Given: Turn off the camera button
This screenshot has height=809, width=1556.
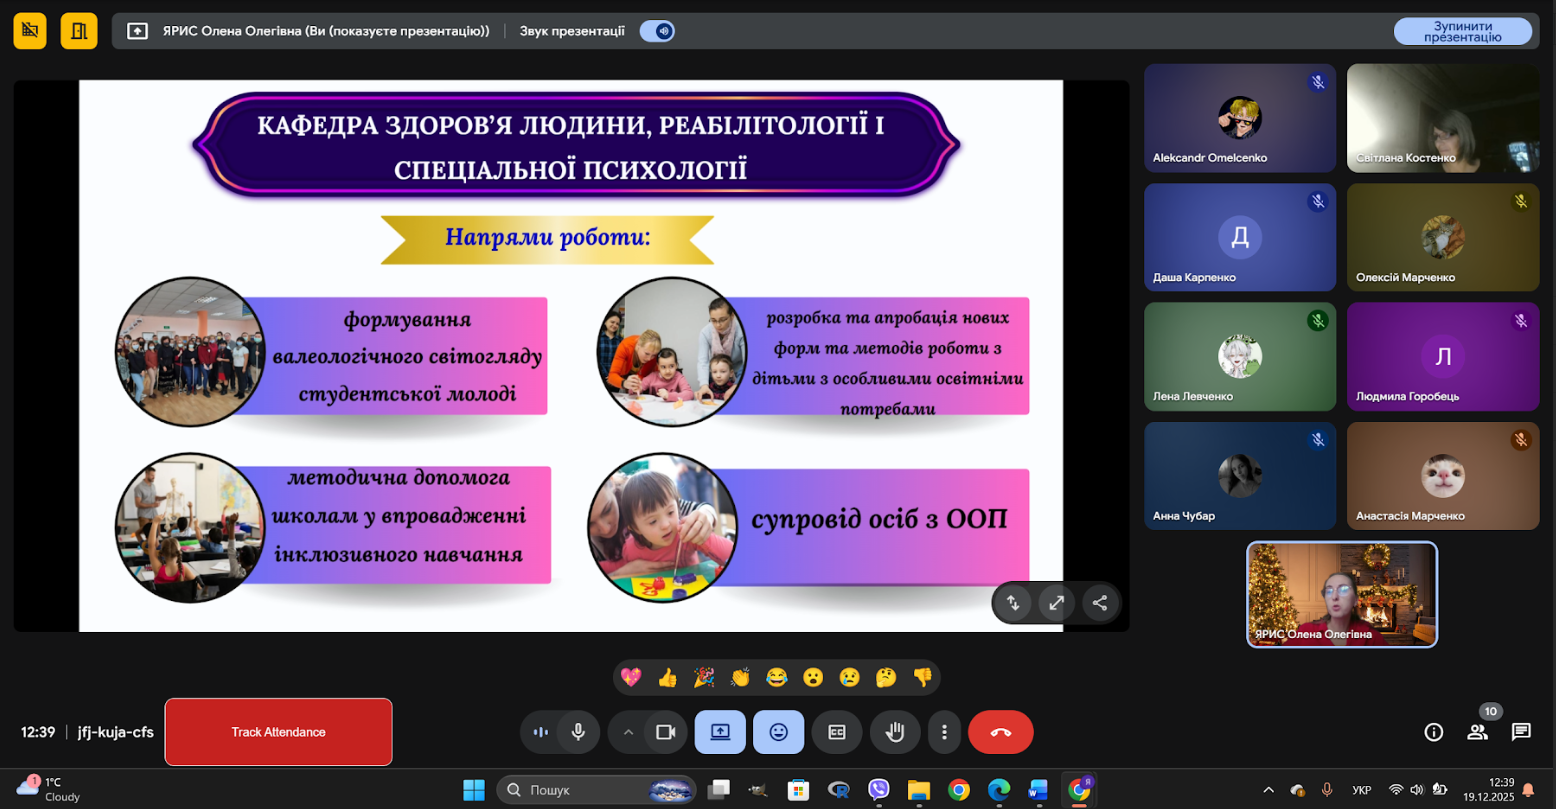Looking at the screenshot, I should click(665, 732).
